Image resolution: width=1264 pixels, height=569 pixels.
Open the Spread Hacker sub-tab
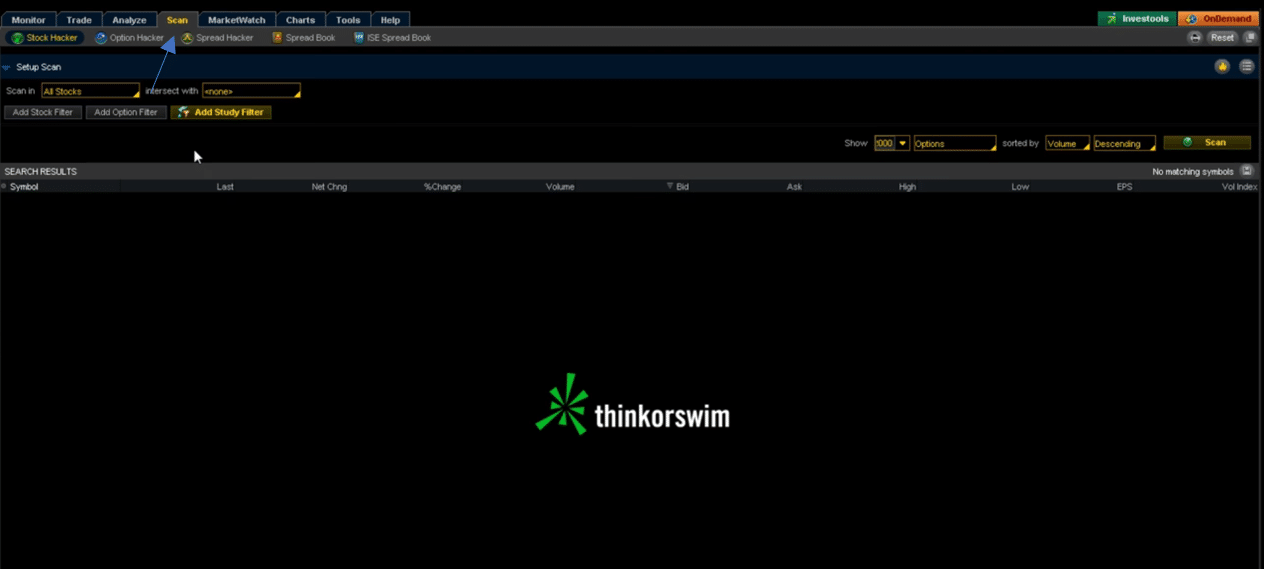coord(217,38)
